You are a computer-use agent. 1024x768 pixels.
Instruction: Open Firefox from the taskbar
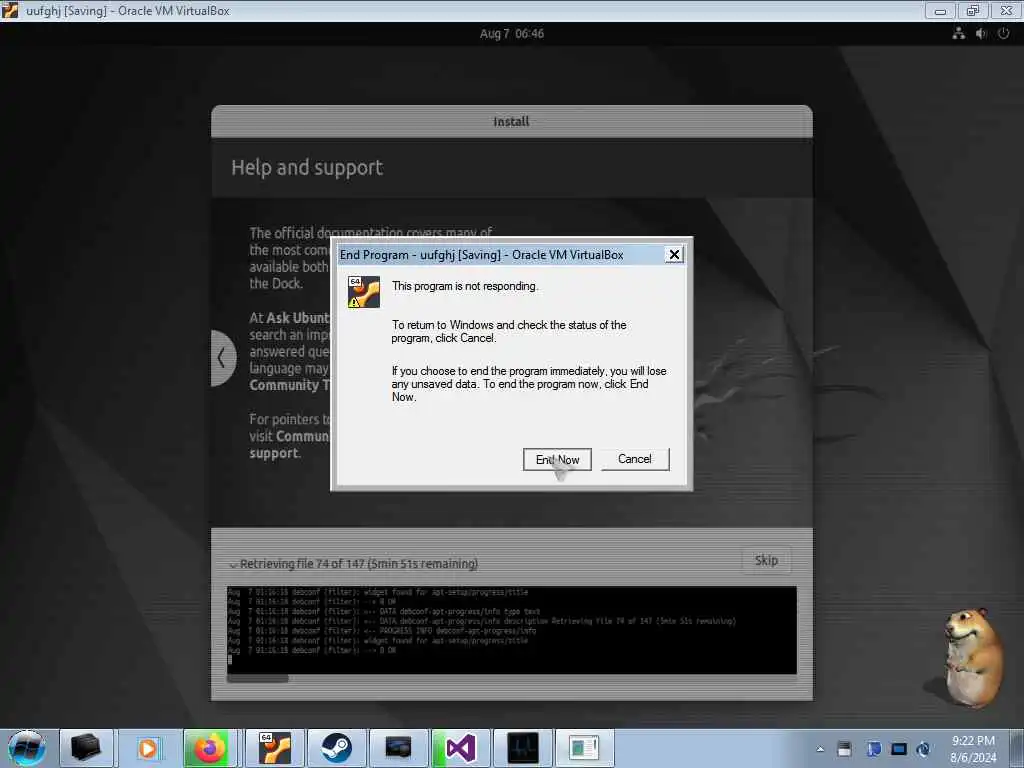pyautogui.click(x=209, y=748)
